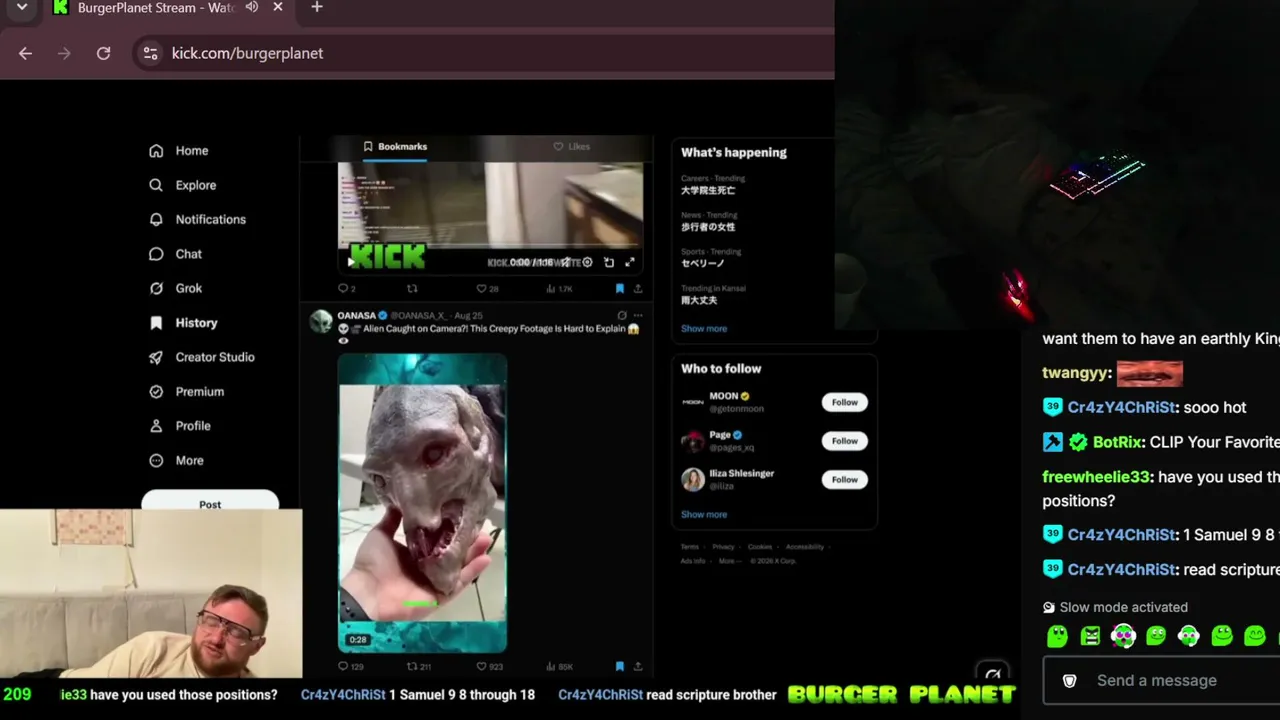Viewport: 1280px width, 720px height.
Task: Play the Kick embedded video
Action: pos(350,262)
